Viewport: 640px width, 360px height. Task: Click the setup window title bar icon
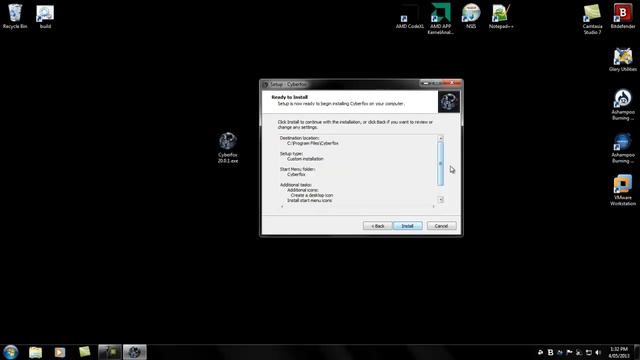click(x=265, y=84)
